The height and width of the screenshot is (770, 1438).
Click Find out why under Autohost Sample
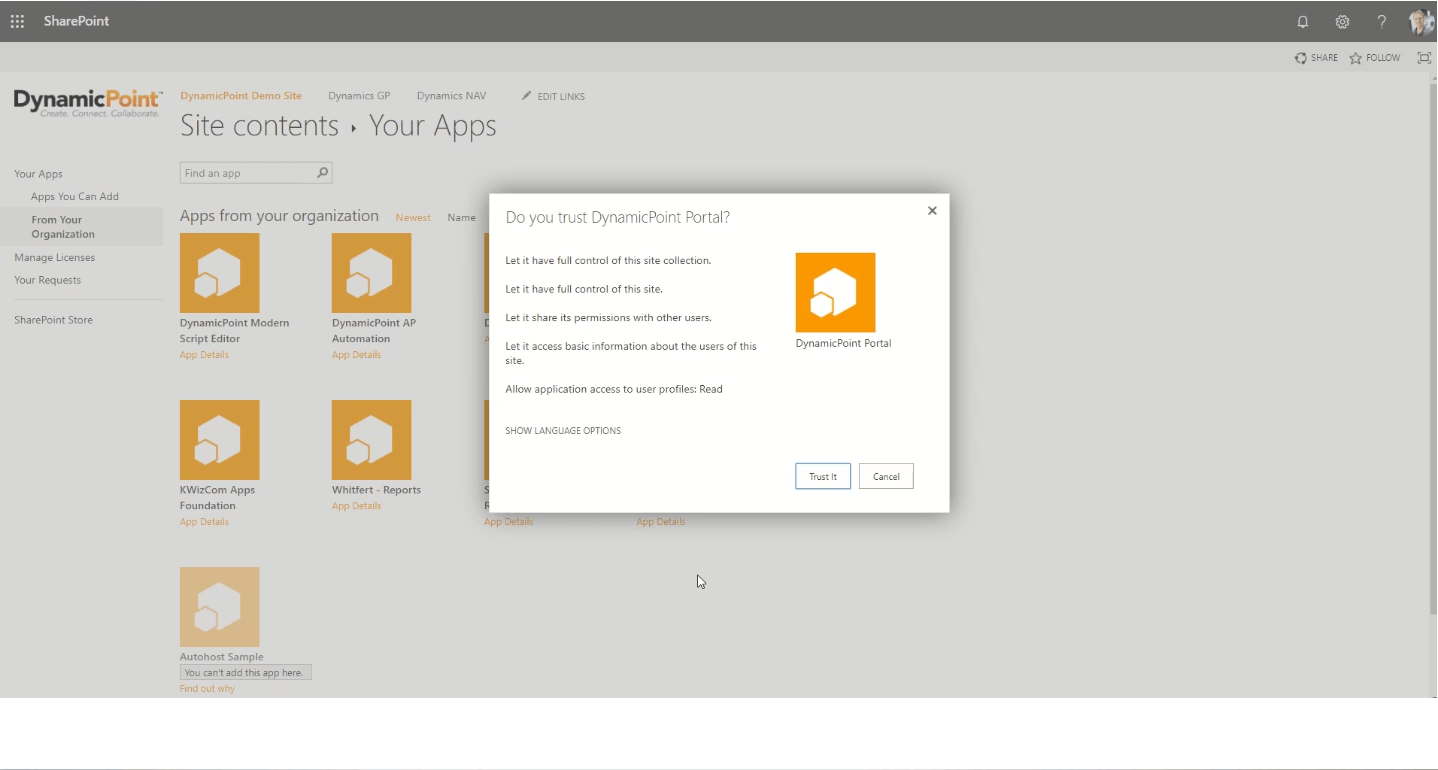pos(207,689)
